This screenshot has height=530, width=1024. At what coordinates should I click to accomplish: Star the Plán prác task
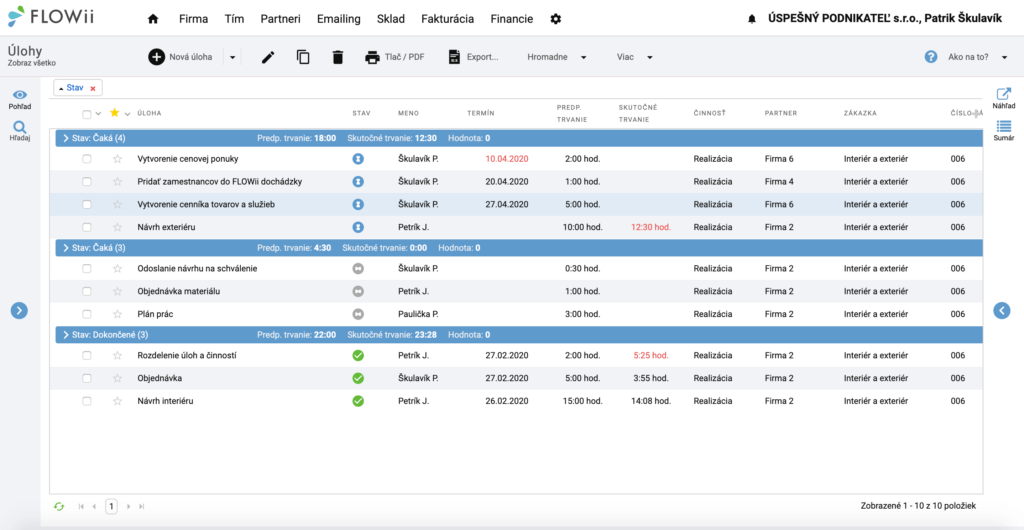pos(118,314)
